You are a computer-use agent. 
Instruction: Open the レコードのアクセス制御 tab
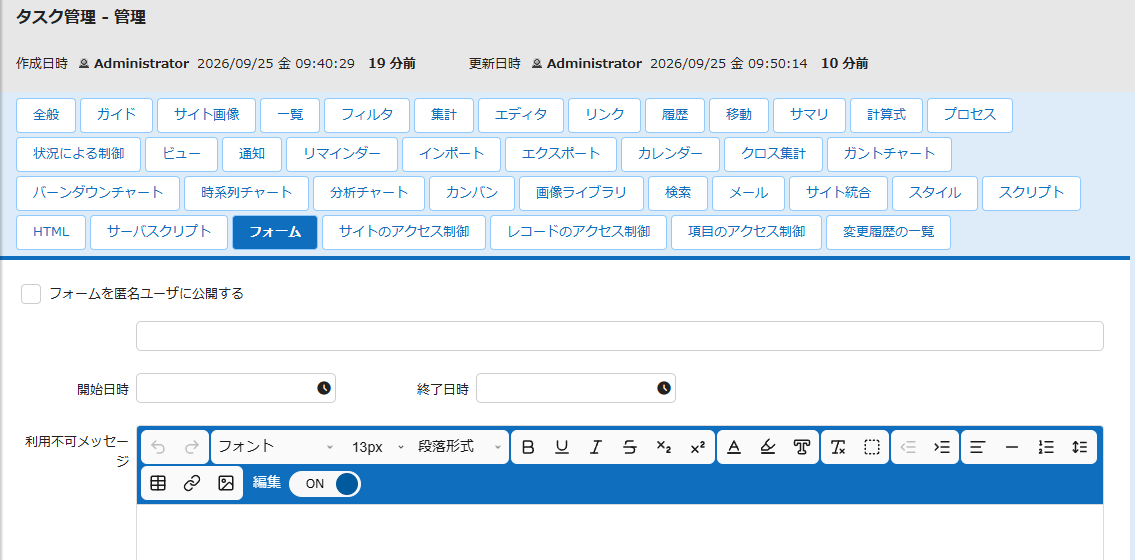click(x=578, y=232)
